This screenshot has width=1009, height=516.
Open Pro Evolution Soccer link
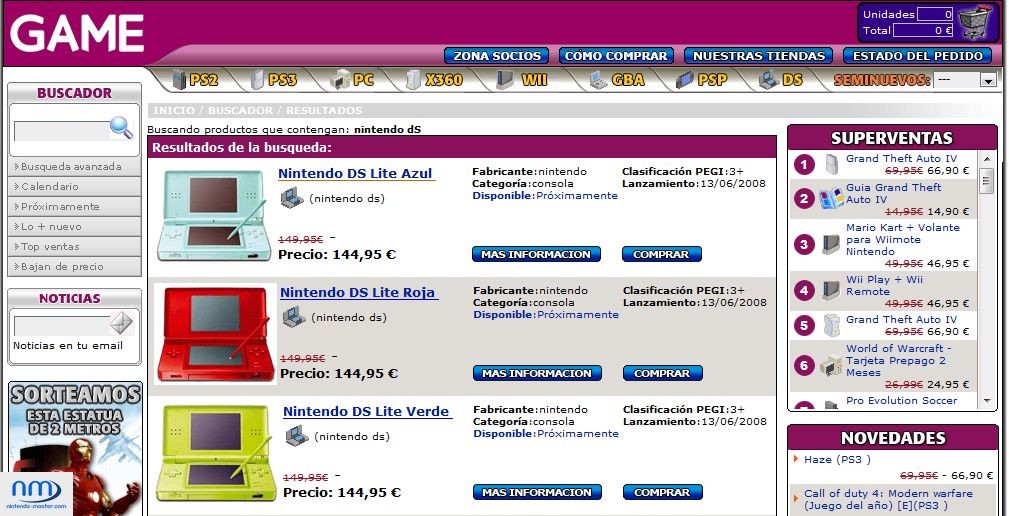pyautogui.click(x=902, y=400)
